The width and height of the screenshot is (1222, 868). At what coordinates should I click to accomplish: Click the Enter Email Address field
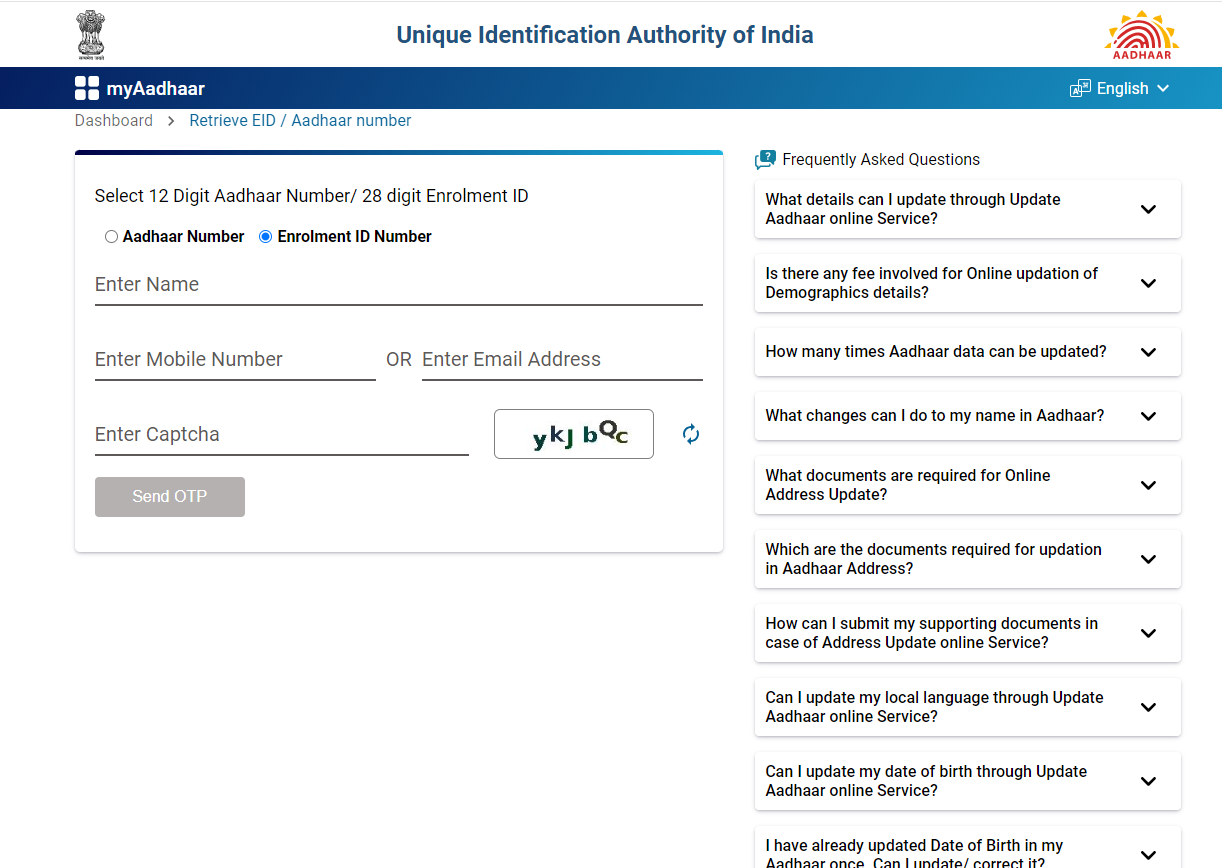point(562,360)
